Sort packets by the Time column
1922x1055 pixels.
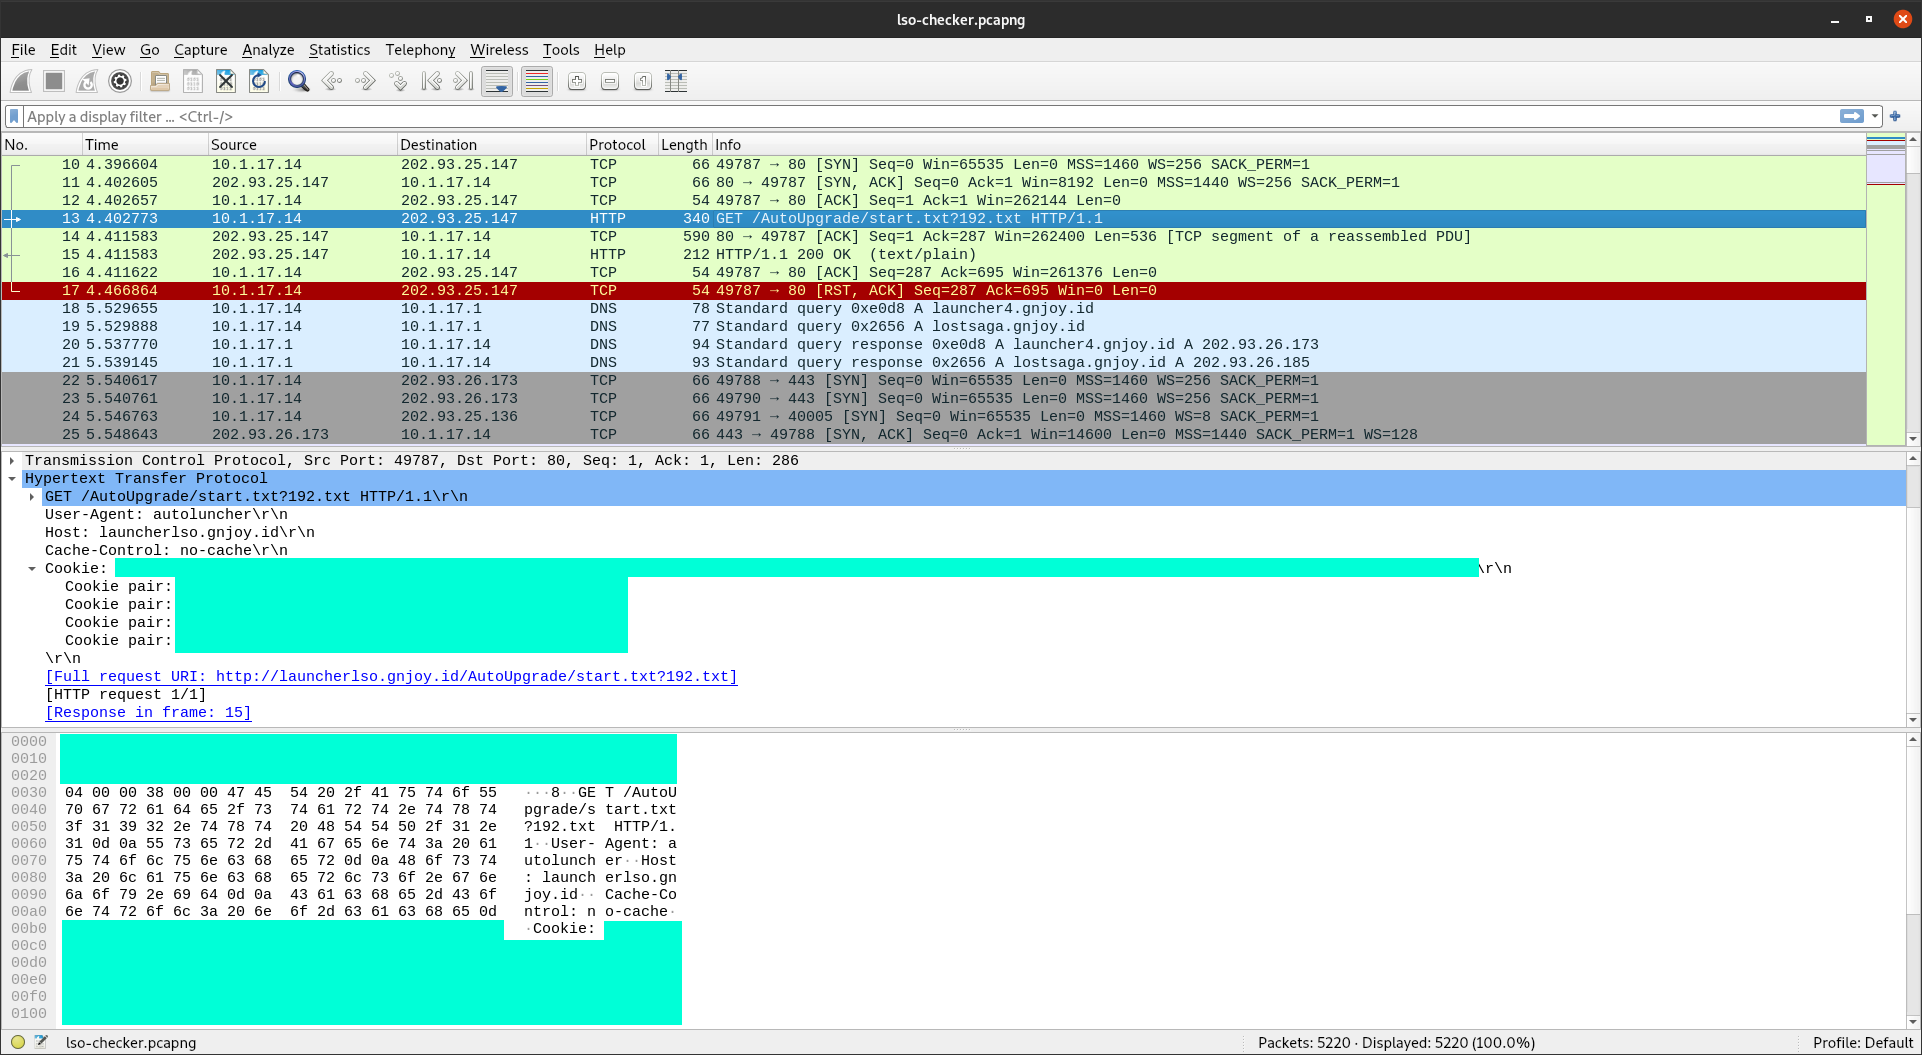click(145, 145)
